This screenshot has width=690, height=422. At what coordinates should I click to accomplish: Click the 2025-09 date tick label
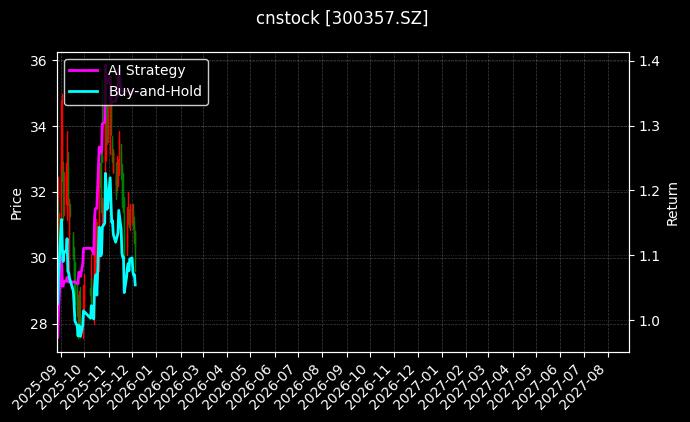pyautogui.click(x=35, y=387)
